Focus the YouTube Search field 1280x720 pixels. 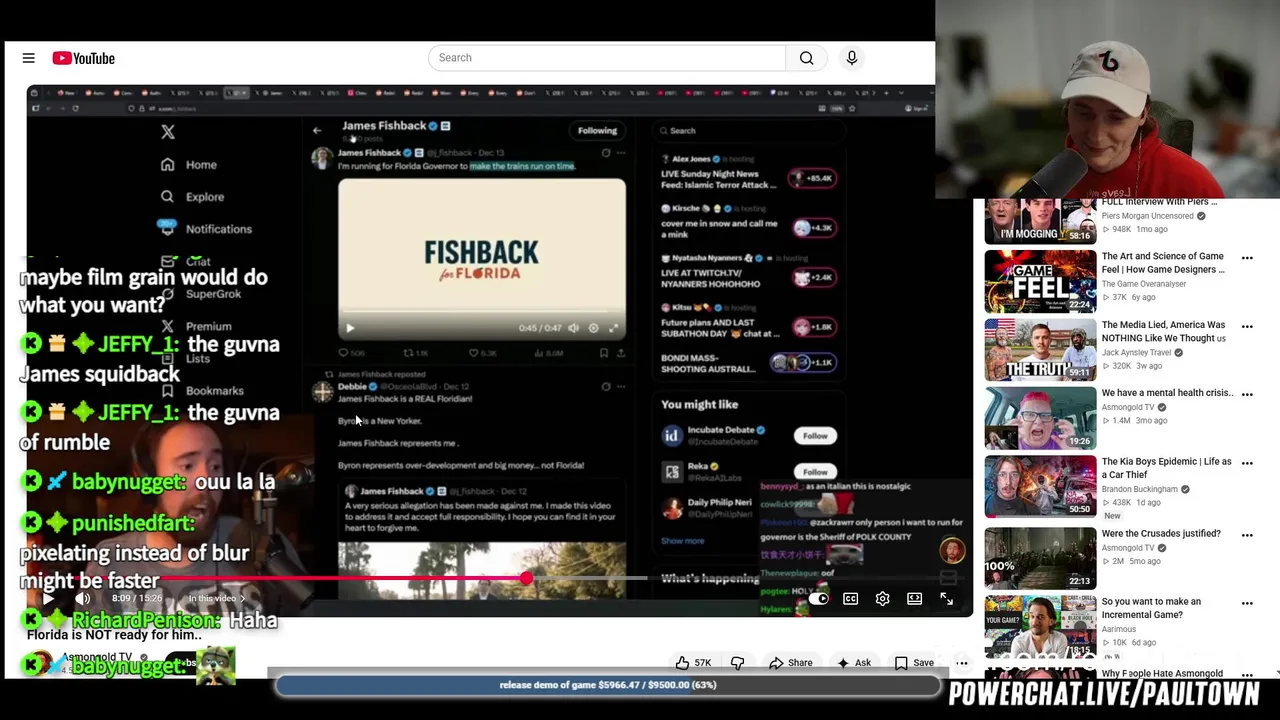point(607,58)
